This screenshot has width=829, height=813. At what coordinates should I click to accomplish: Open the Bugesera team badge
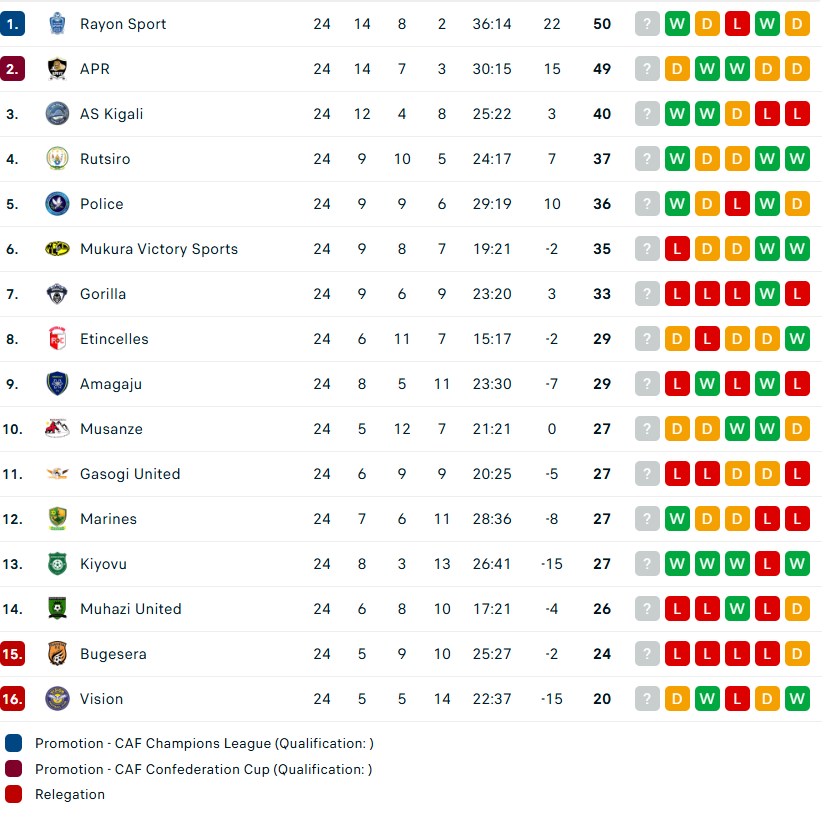pyautogui.click(x=57, y=654)
